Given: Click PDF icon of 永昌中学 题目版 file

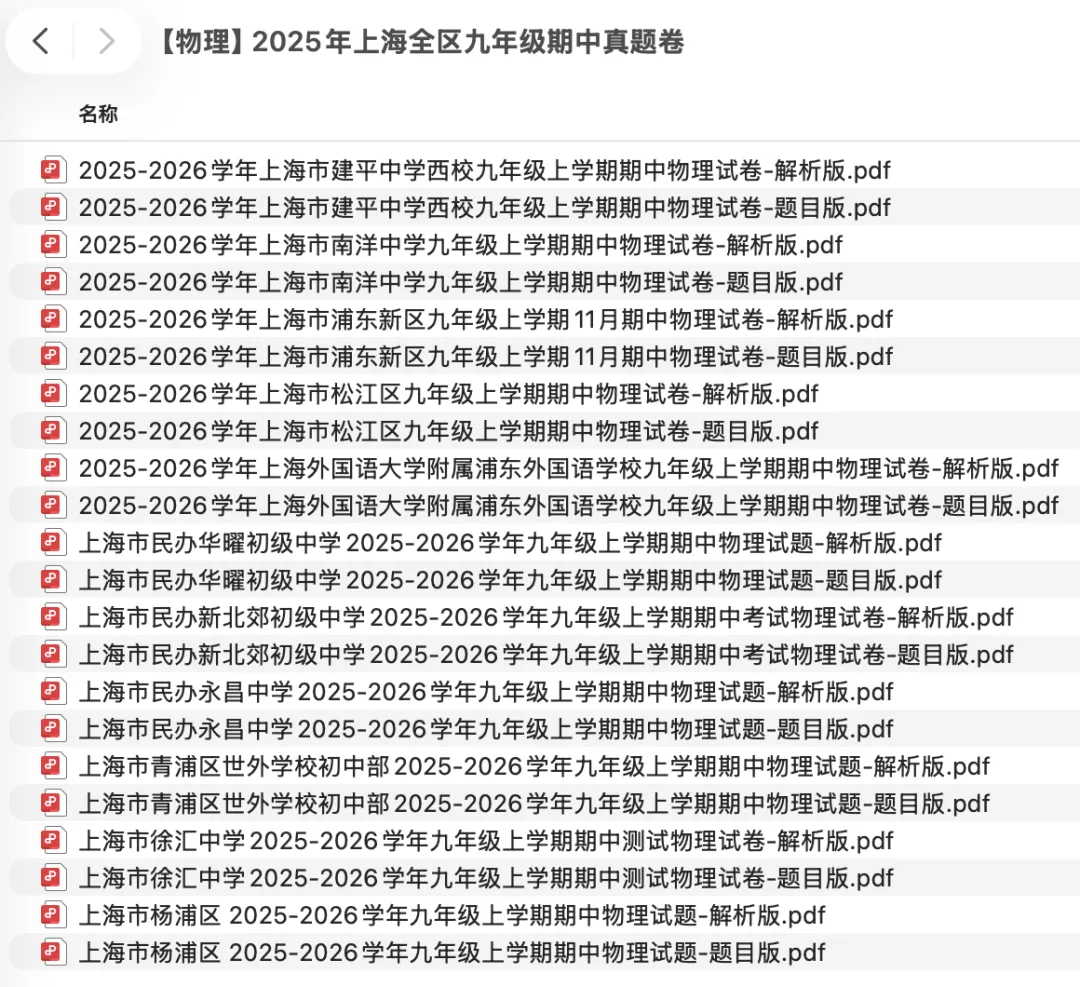Looking at the screenshot, I should pyautogui.click(x=53, y=729).
